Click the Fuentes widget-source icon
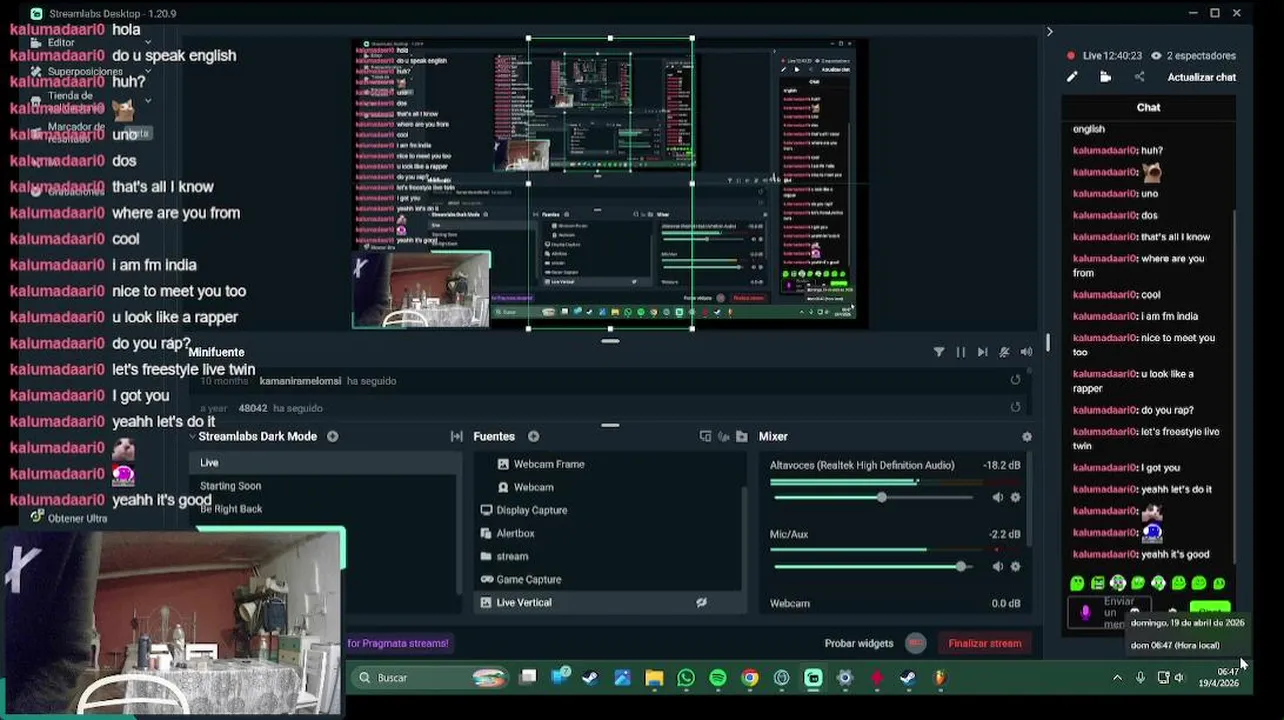 click(705, 436)
